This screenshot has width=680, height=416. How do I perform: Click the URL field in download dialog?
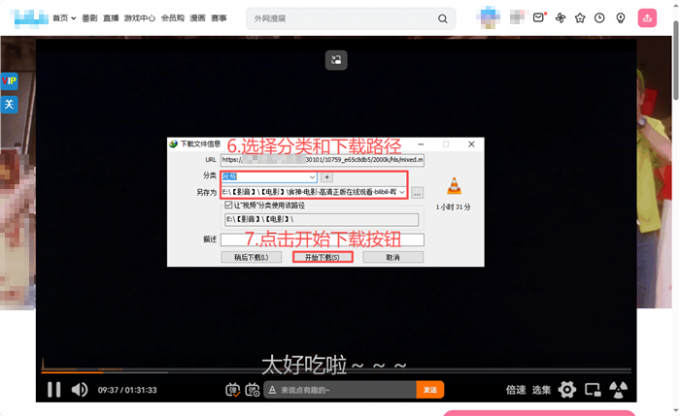pos(322,160)
